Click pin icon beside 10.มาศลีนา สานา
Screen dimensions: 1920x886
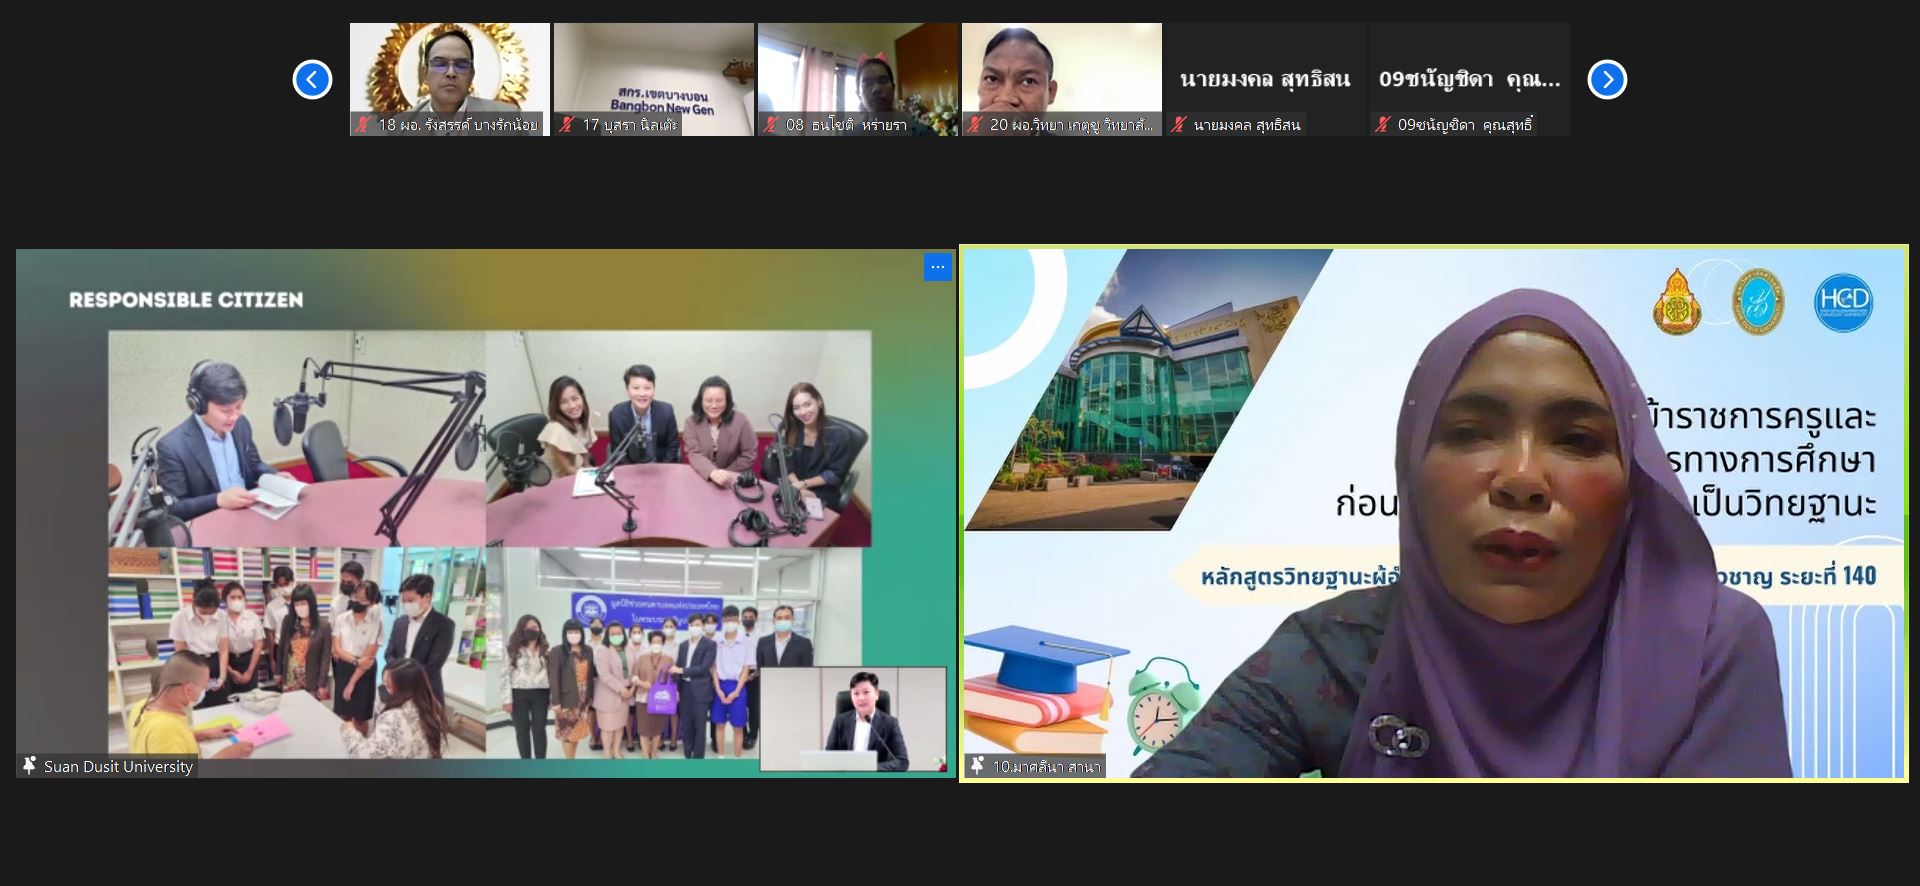(x=978, y=766)
